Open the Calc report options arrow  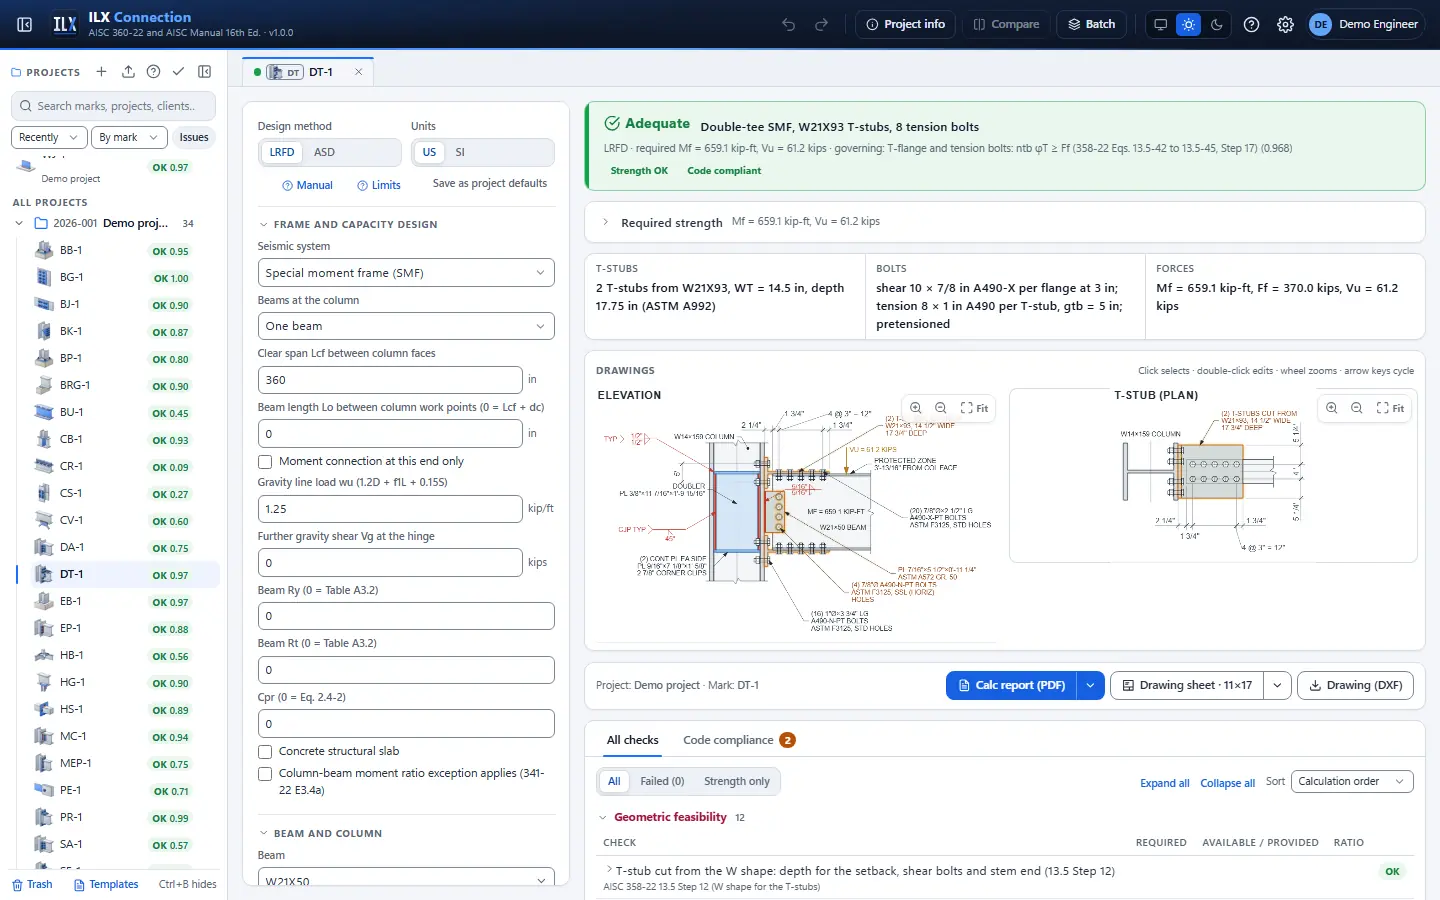tap(1090, 685)
